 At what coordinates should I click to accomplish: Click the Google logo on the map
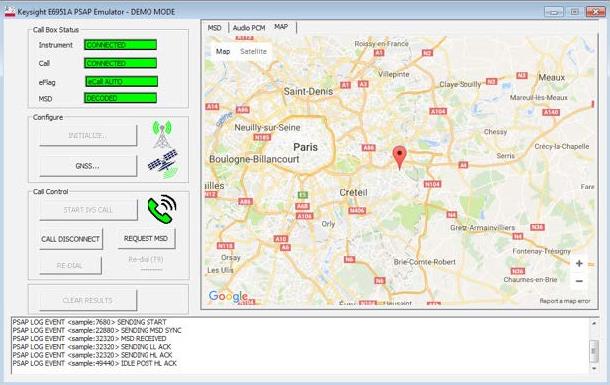(x=228, y=296)
